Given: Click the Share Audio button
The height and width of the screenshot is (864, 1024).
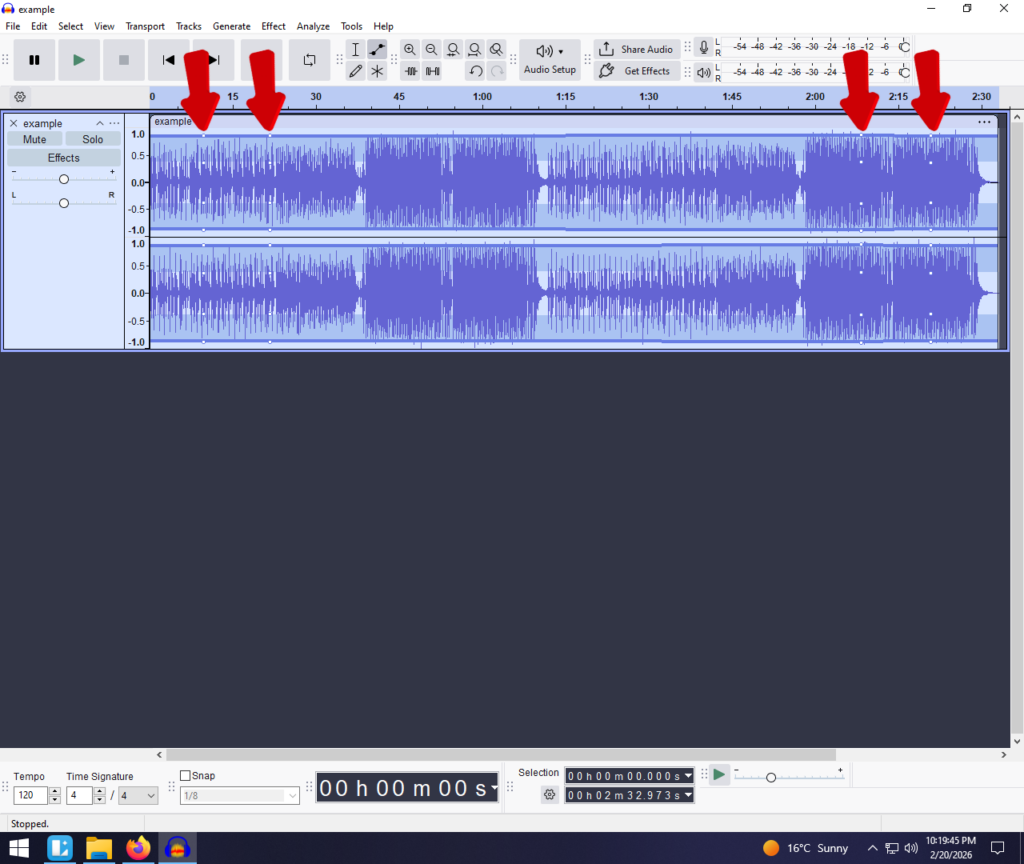Looking at the screenshot, I should [637, 49].
